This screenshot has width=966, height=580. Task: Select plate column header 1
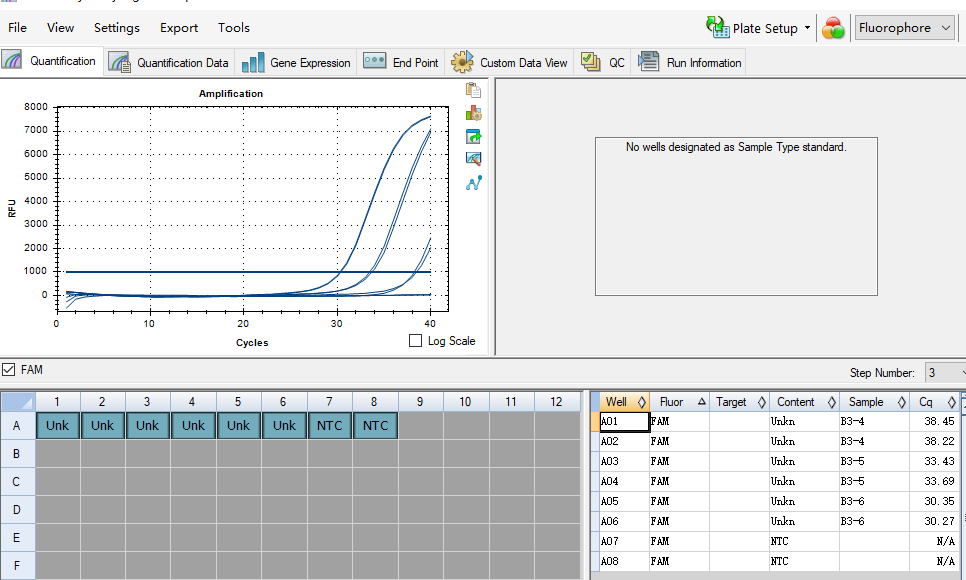(x=57, y=402)
